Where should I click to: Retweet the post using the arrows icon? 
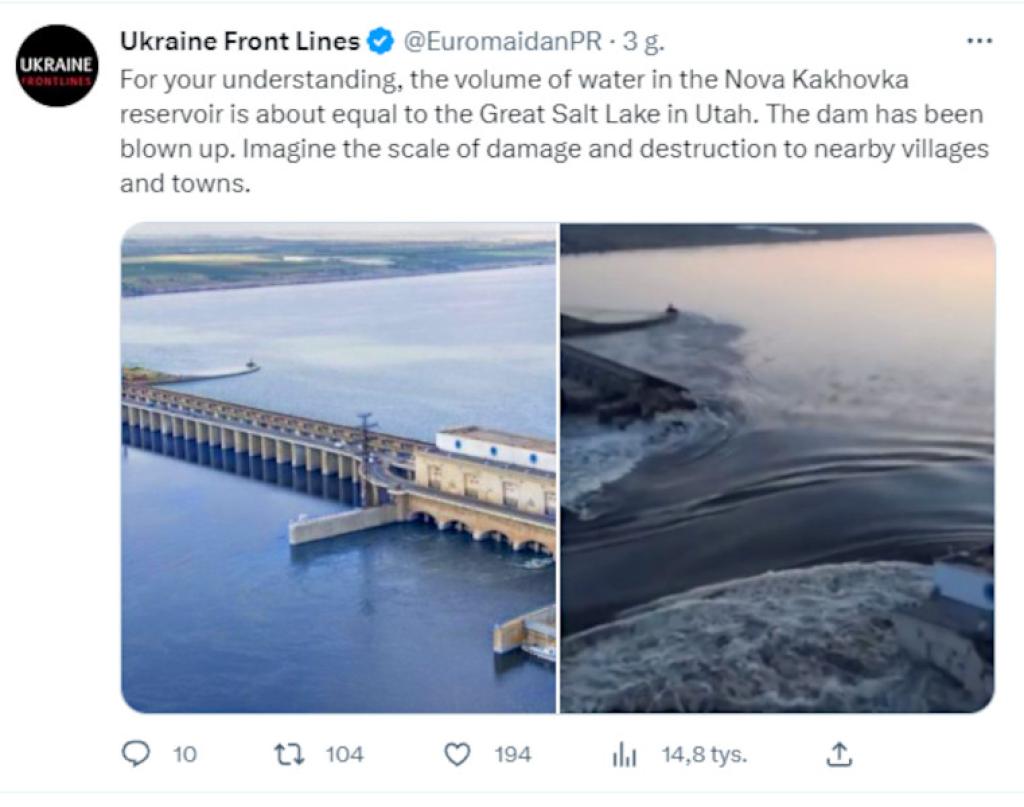point(289,754)
